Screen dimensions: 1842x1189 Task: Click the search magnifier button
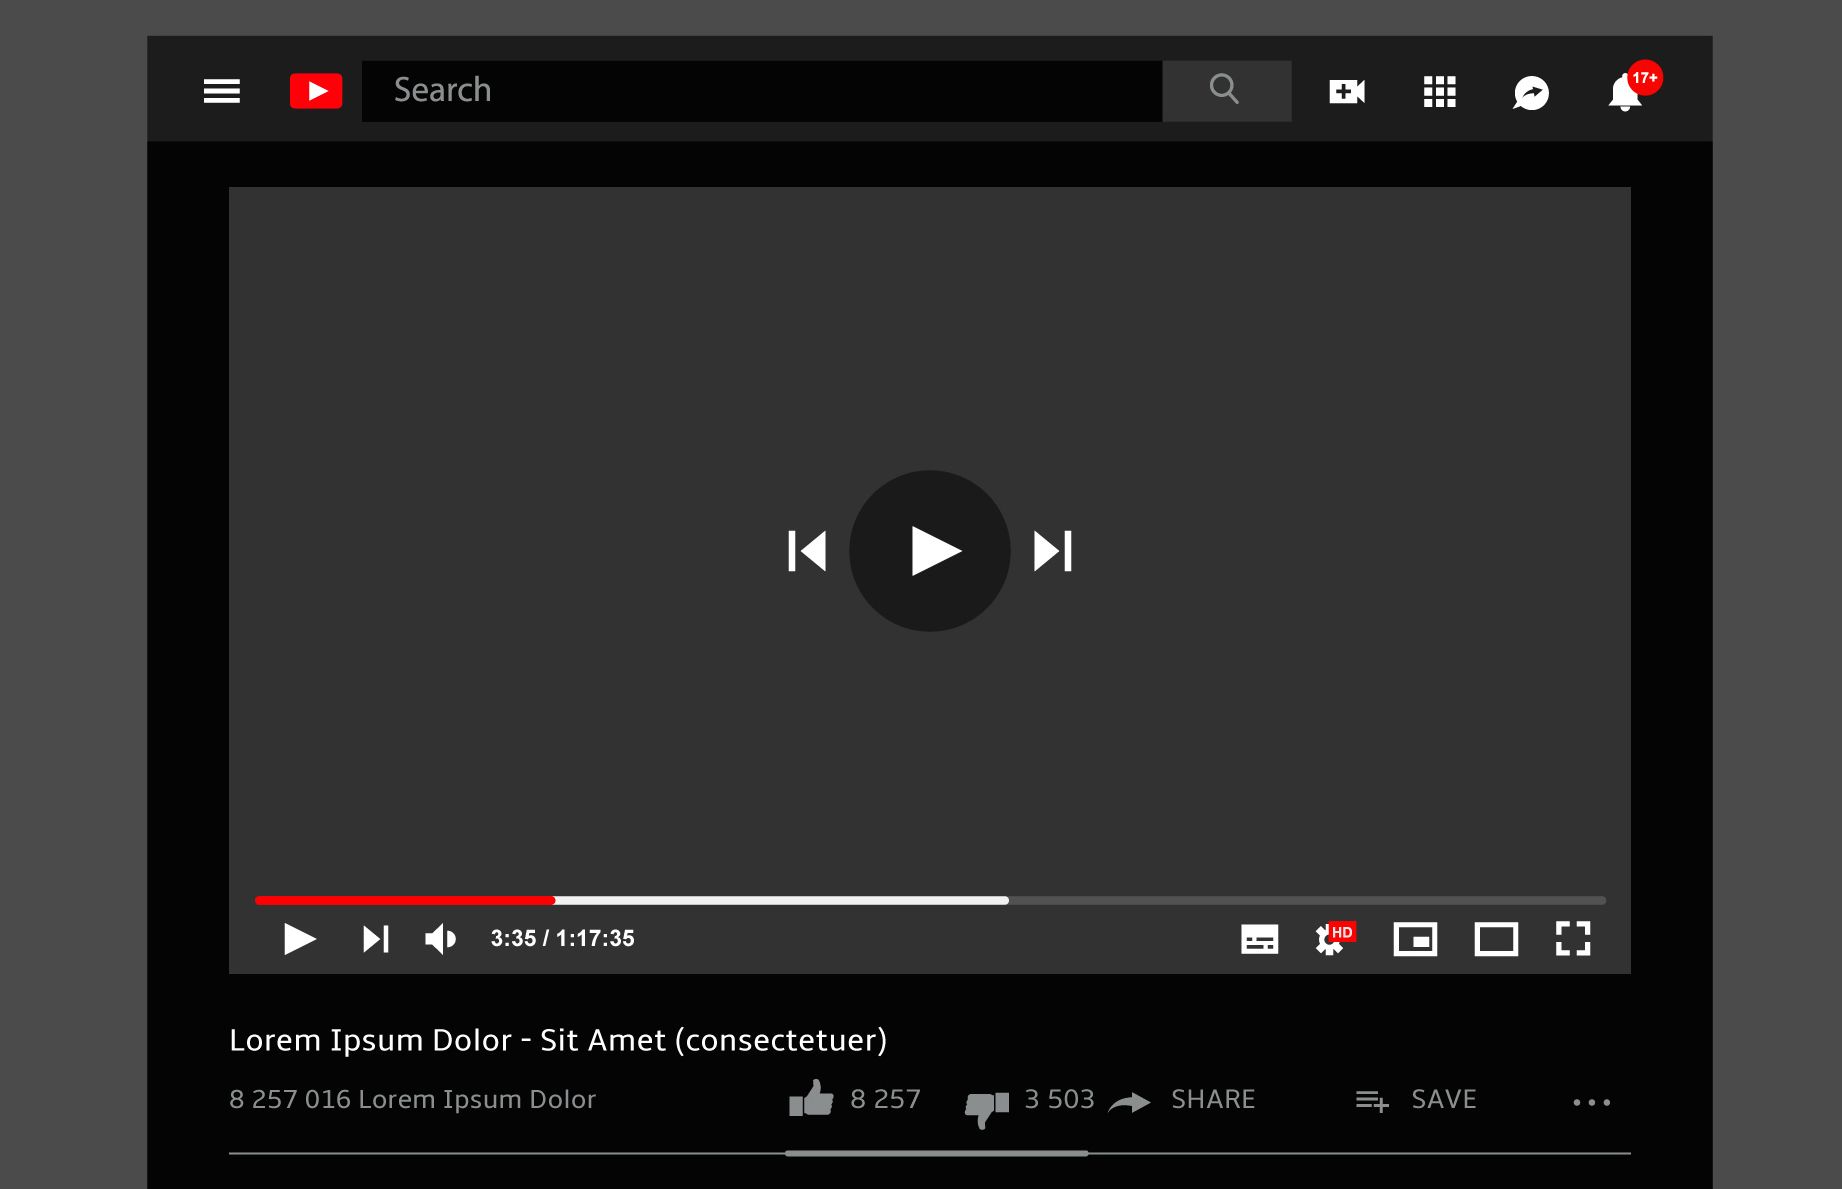coord(1226,91)
